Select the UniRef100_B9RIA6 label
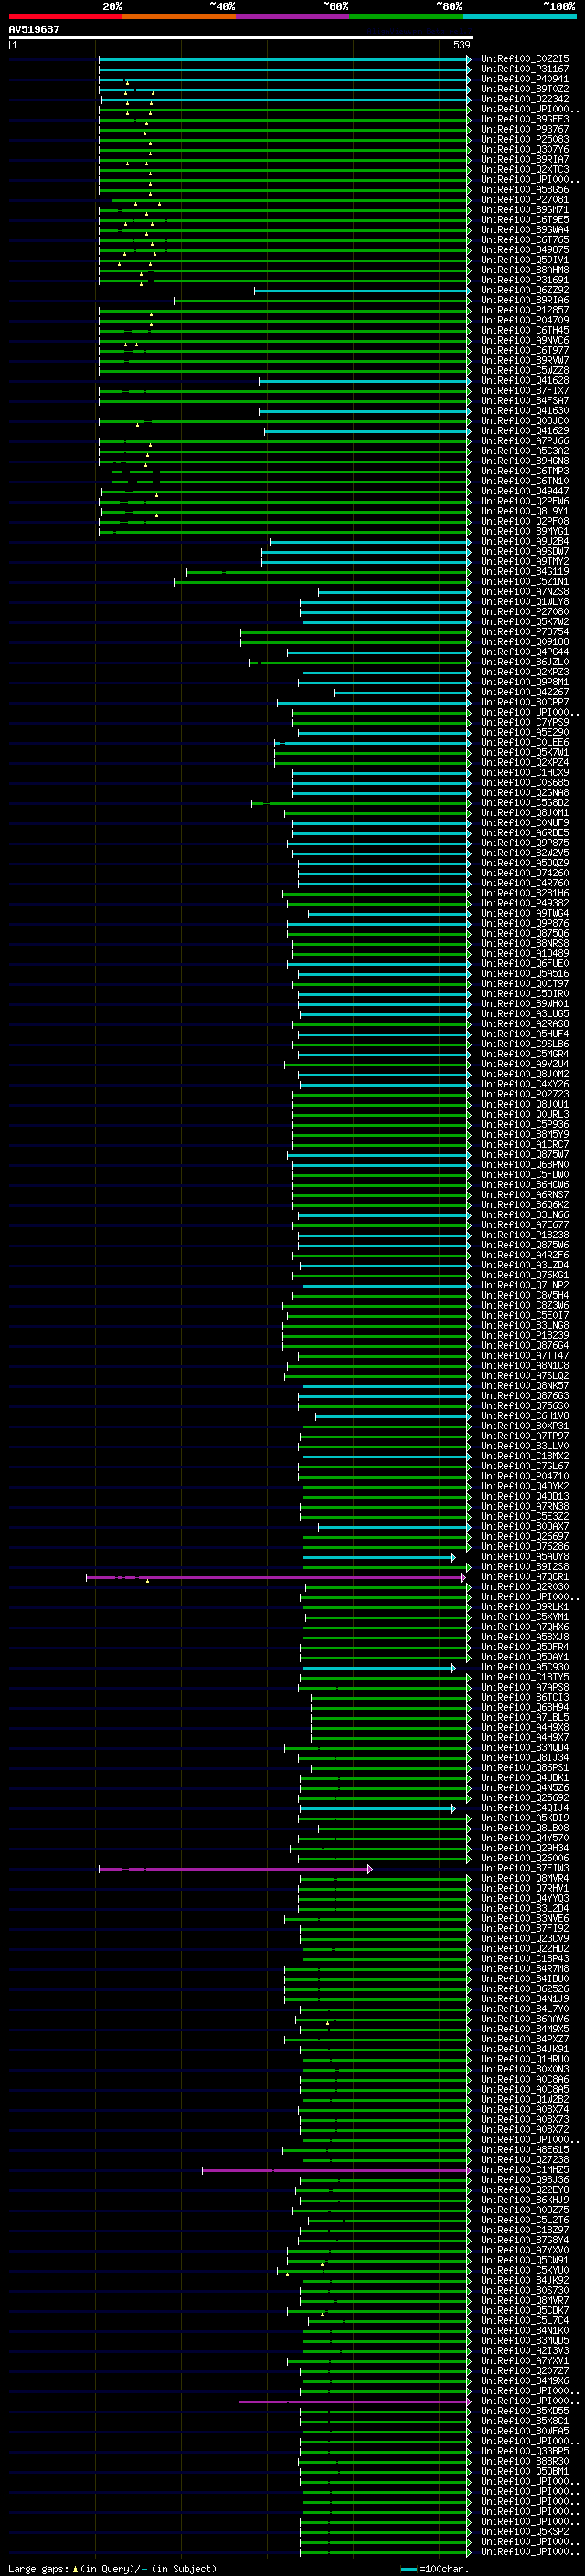The height and width of the screenshot is (2576, 585). pyautogui.click(x=525, y=300)
